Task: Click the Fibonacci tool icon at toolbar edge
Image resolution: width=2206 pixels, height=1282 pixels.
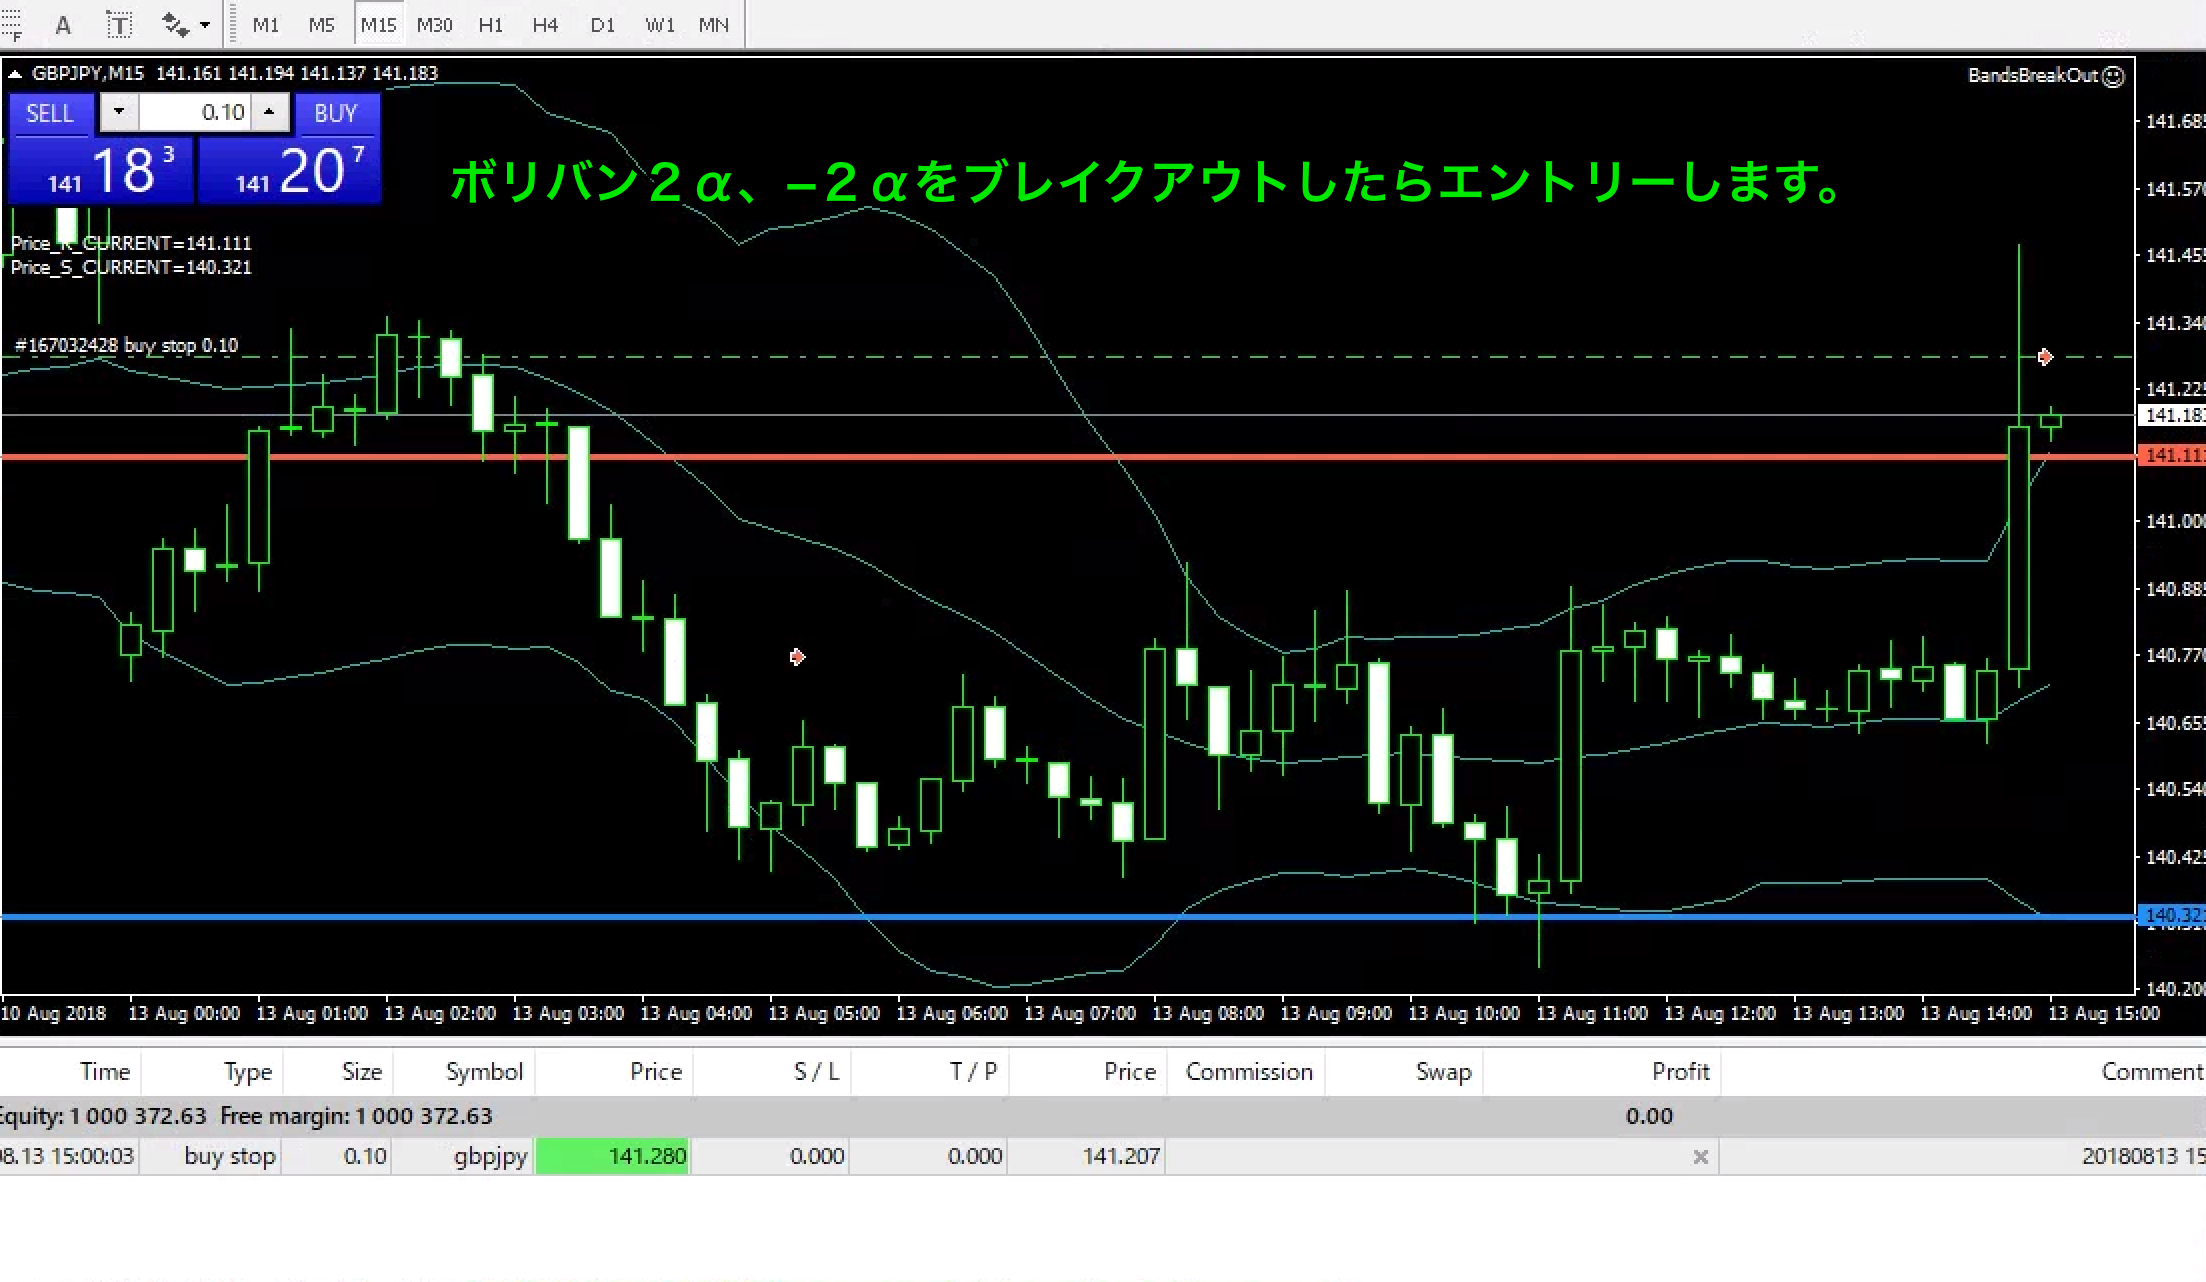Action: click(x=10, y=25)
